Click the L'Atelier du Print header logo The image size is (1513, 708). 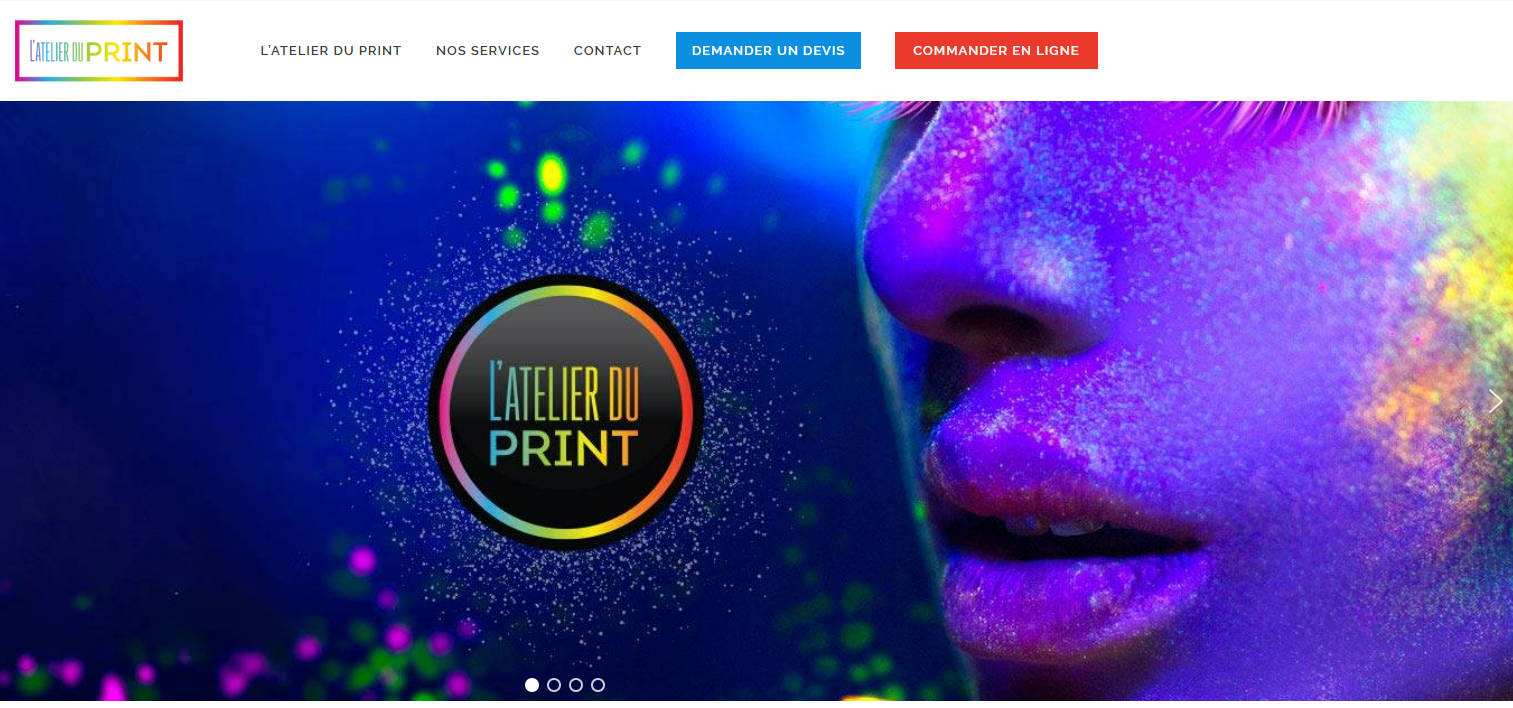click(x=99, y=51)
